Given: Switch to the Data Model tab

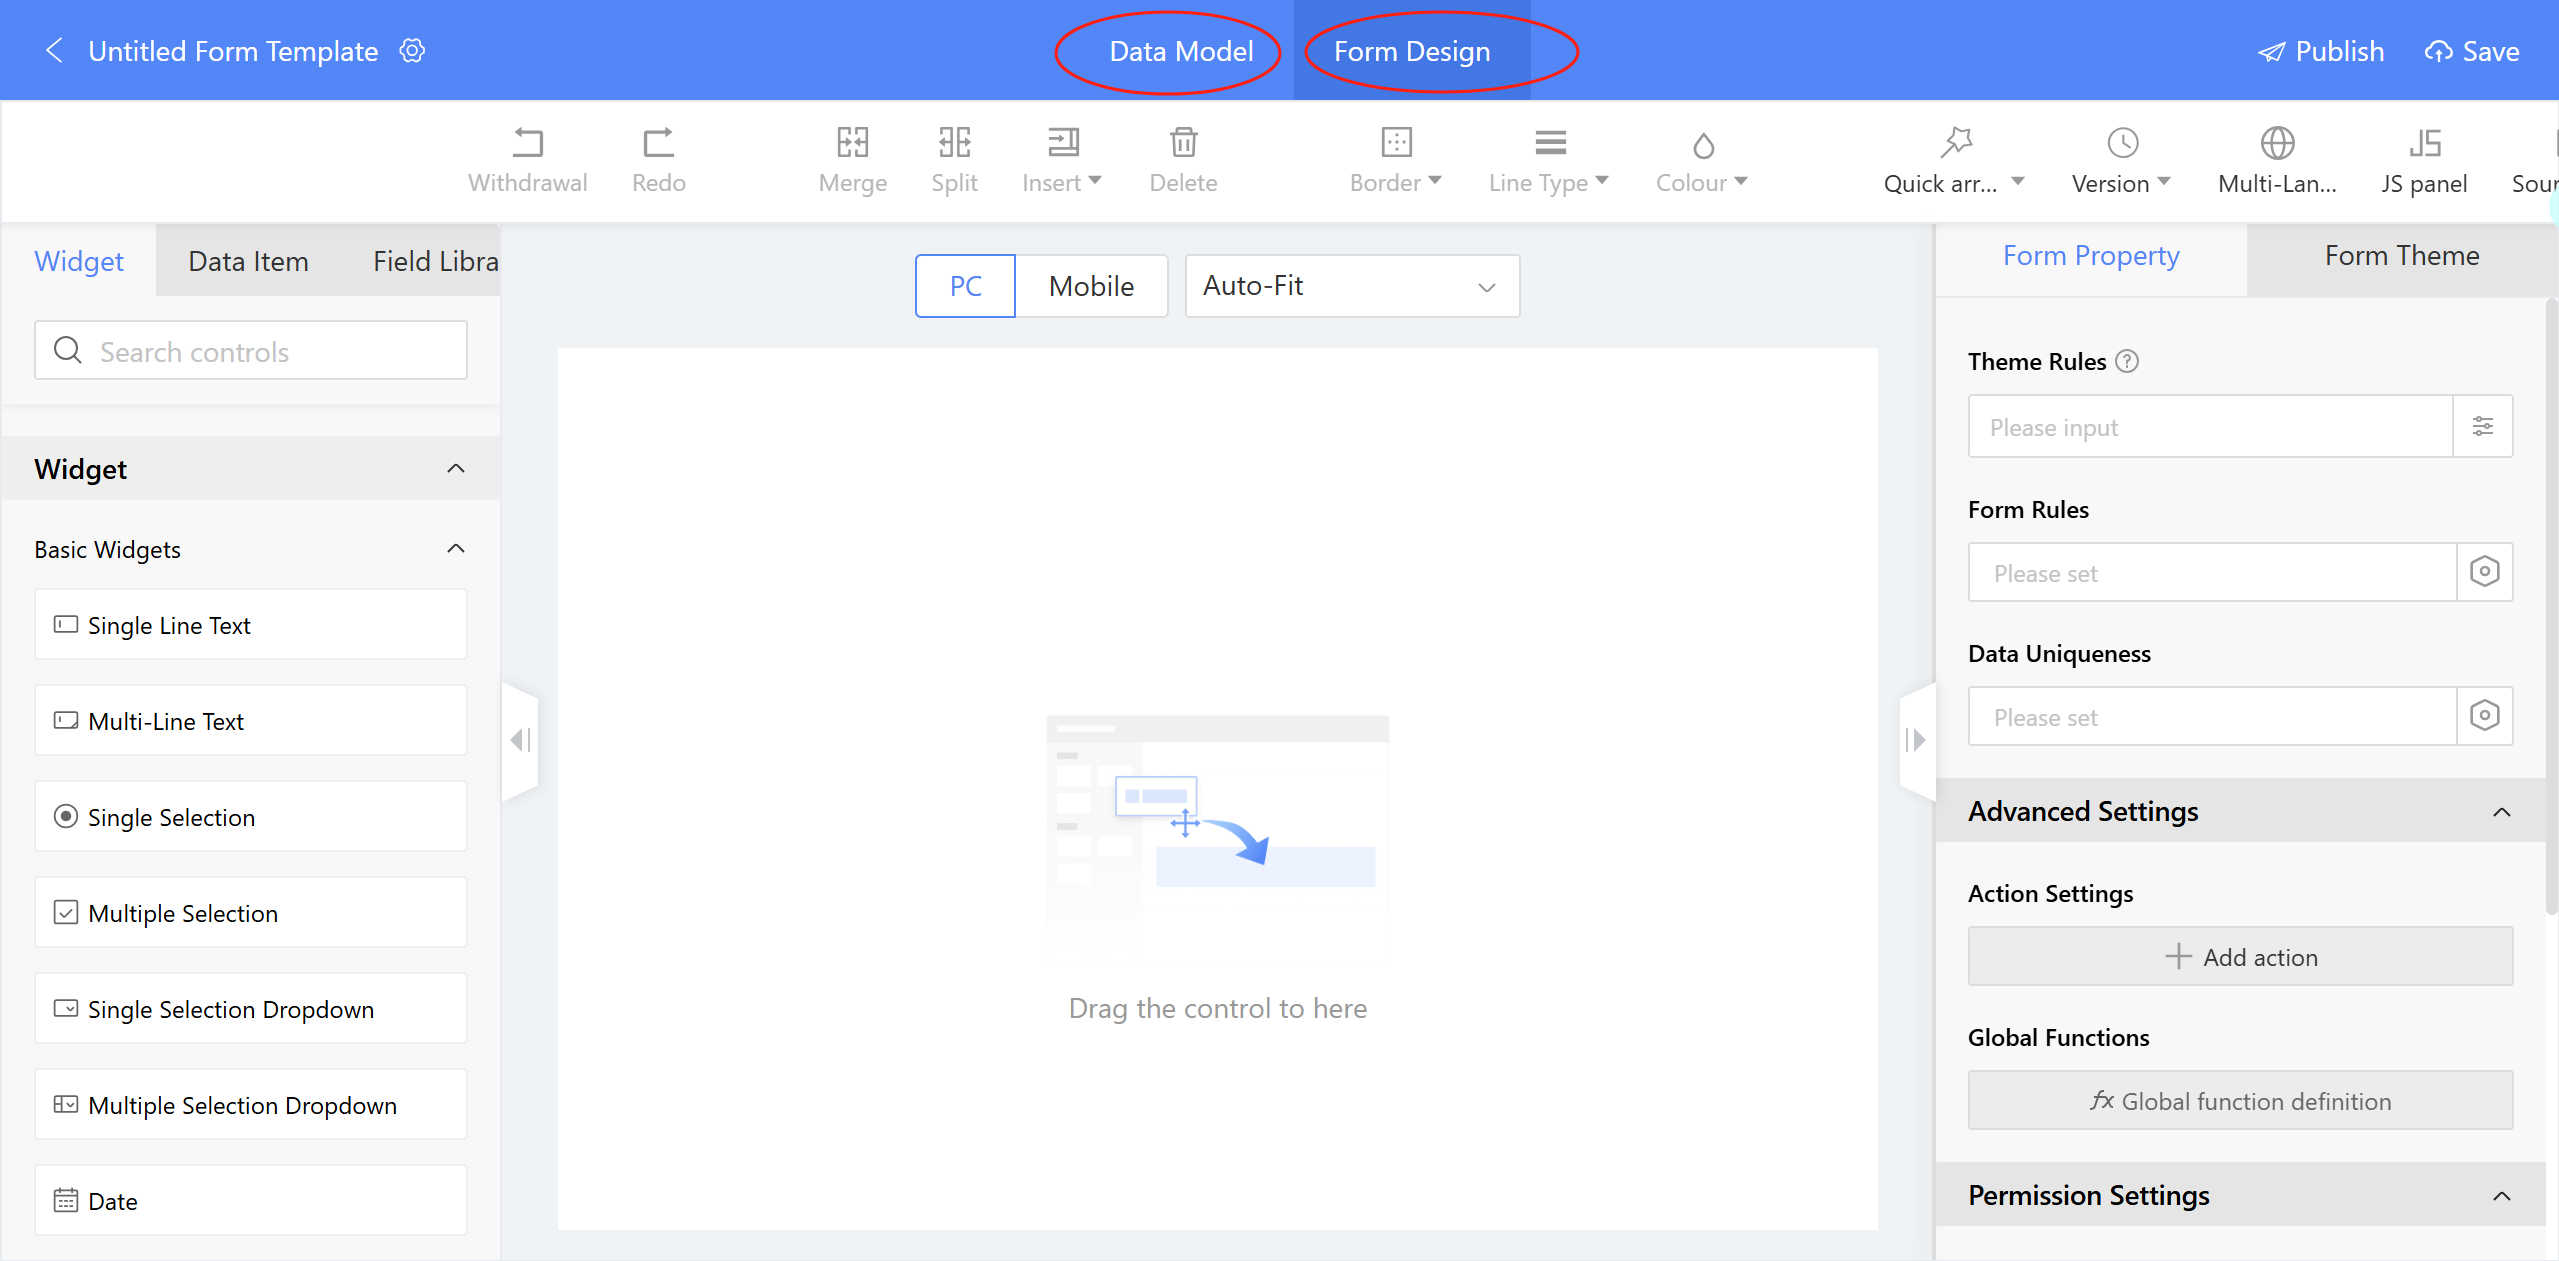Looking at the screenshot, I should (1180, 51).
